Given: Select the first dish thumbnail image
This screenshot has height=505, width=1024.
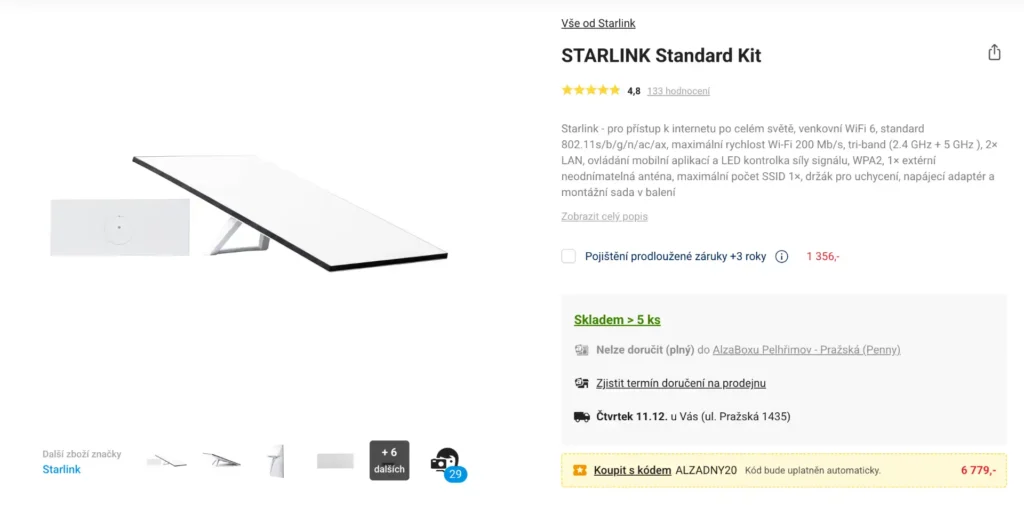Looking at the screenshot, I should (x=166, y=460).
